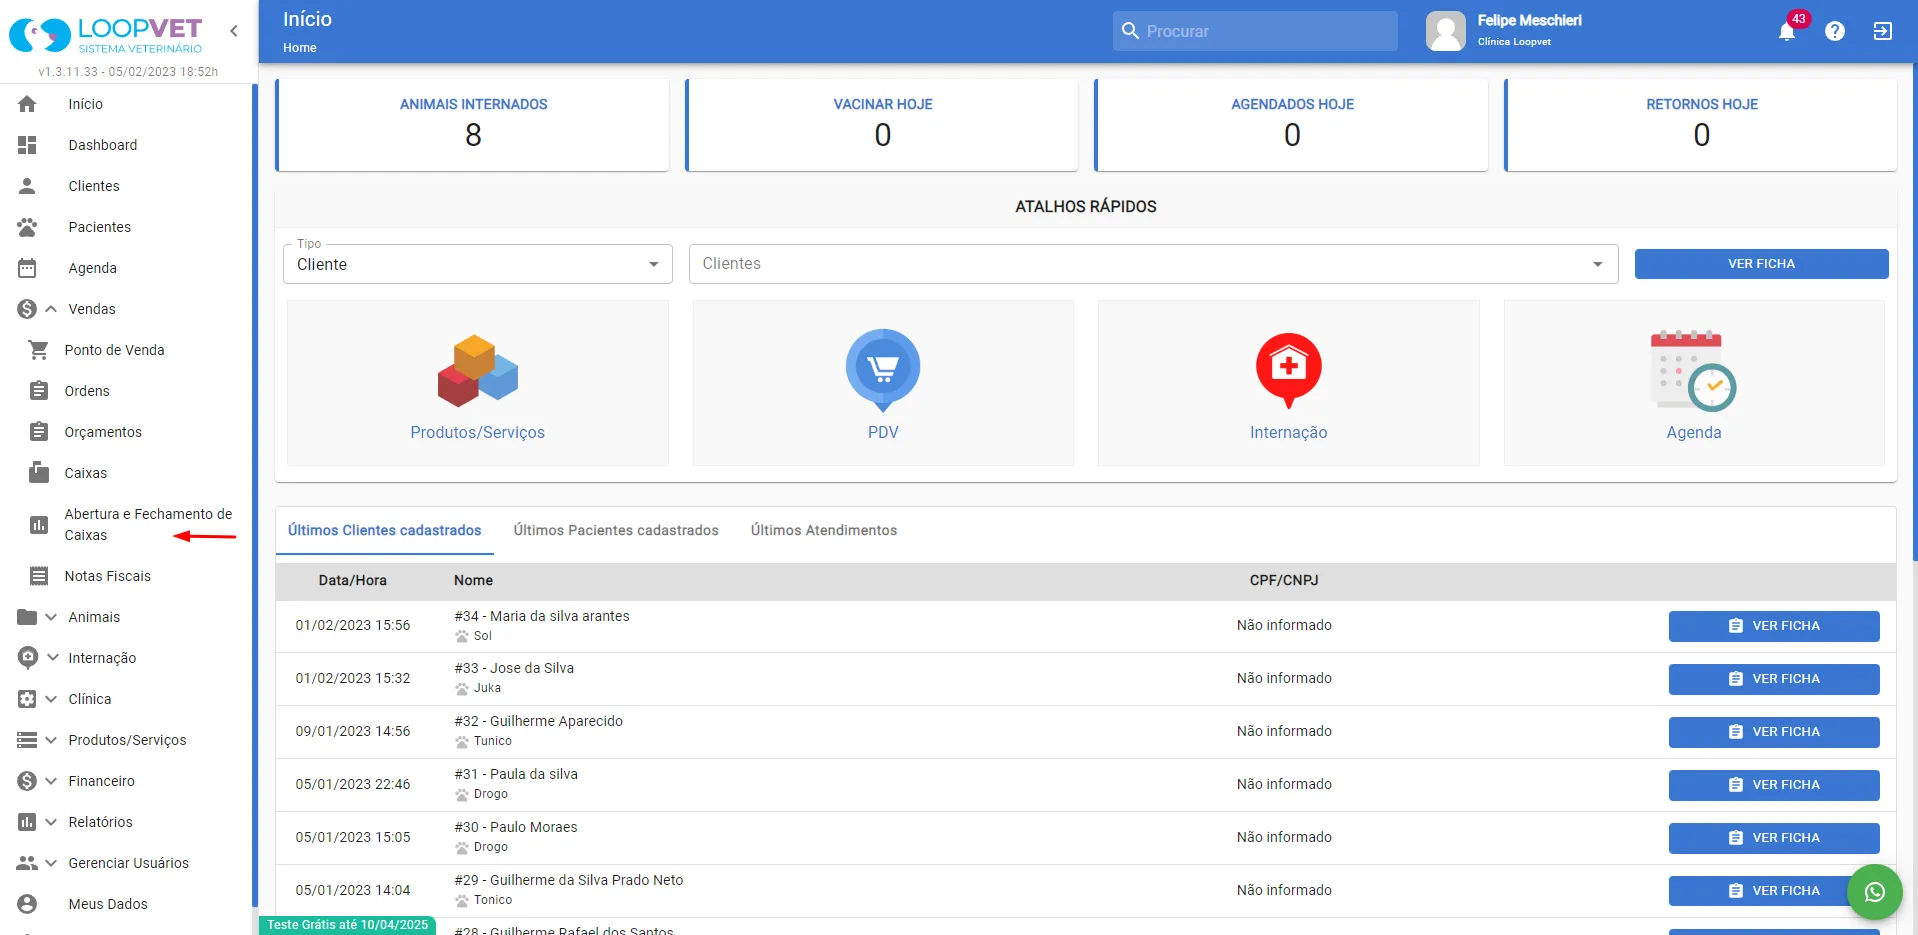Viewport: 1918px width, 935px height.
Task: Expand the Gerenciar Usuários section
Action: click(x=126, y=863)
